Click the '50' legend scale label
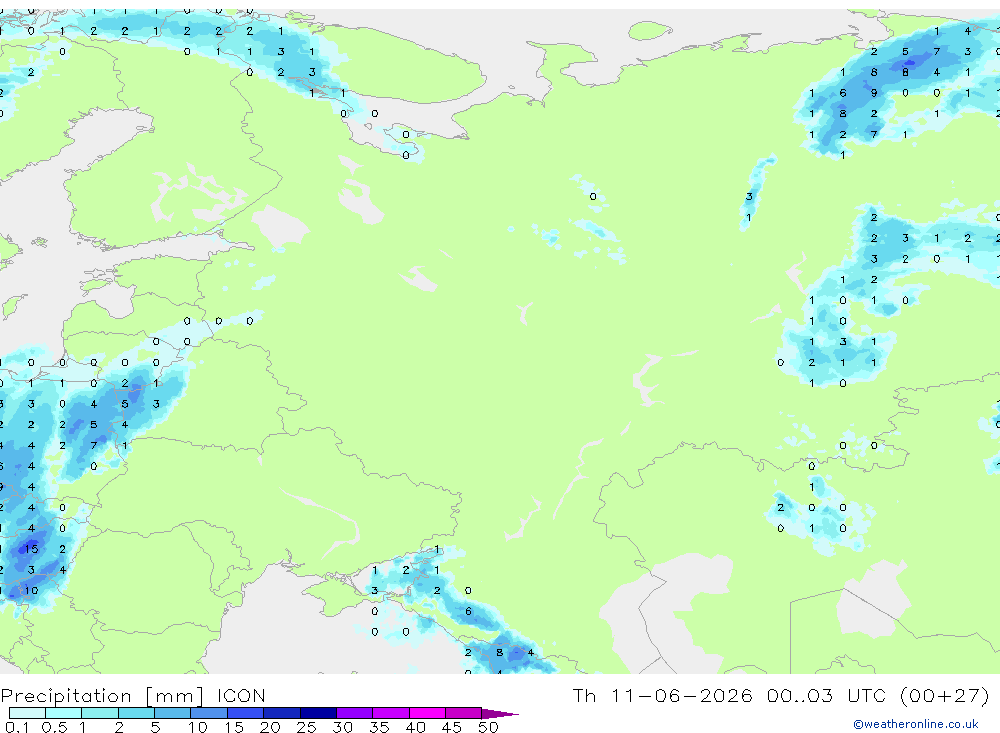The width and height of the screenshot is (1000, 733). click(488, 727)
